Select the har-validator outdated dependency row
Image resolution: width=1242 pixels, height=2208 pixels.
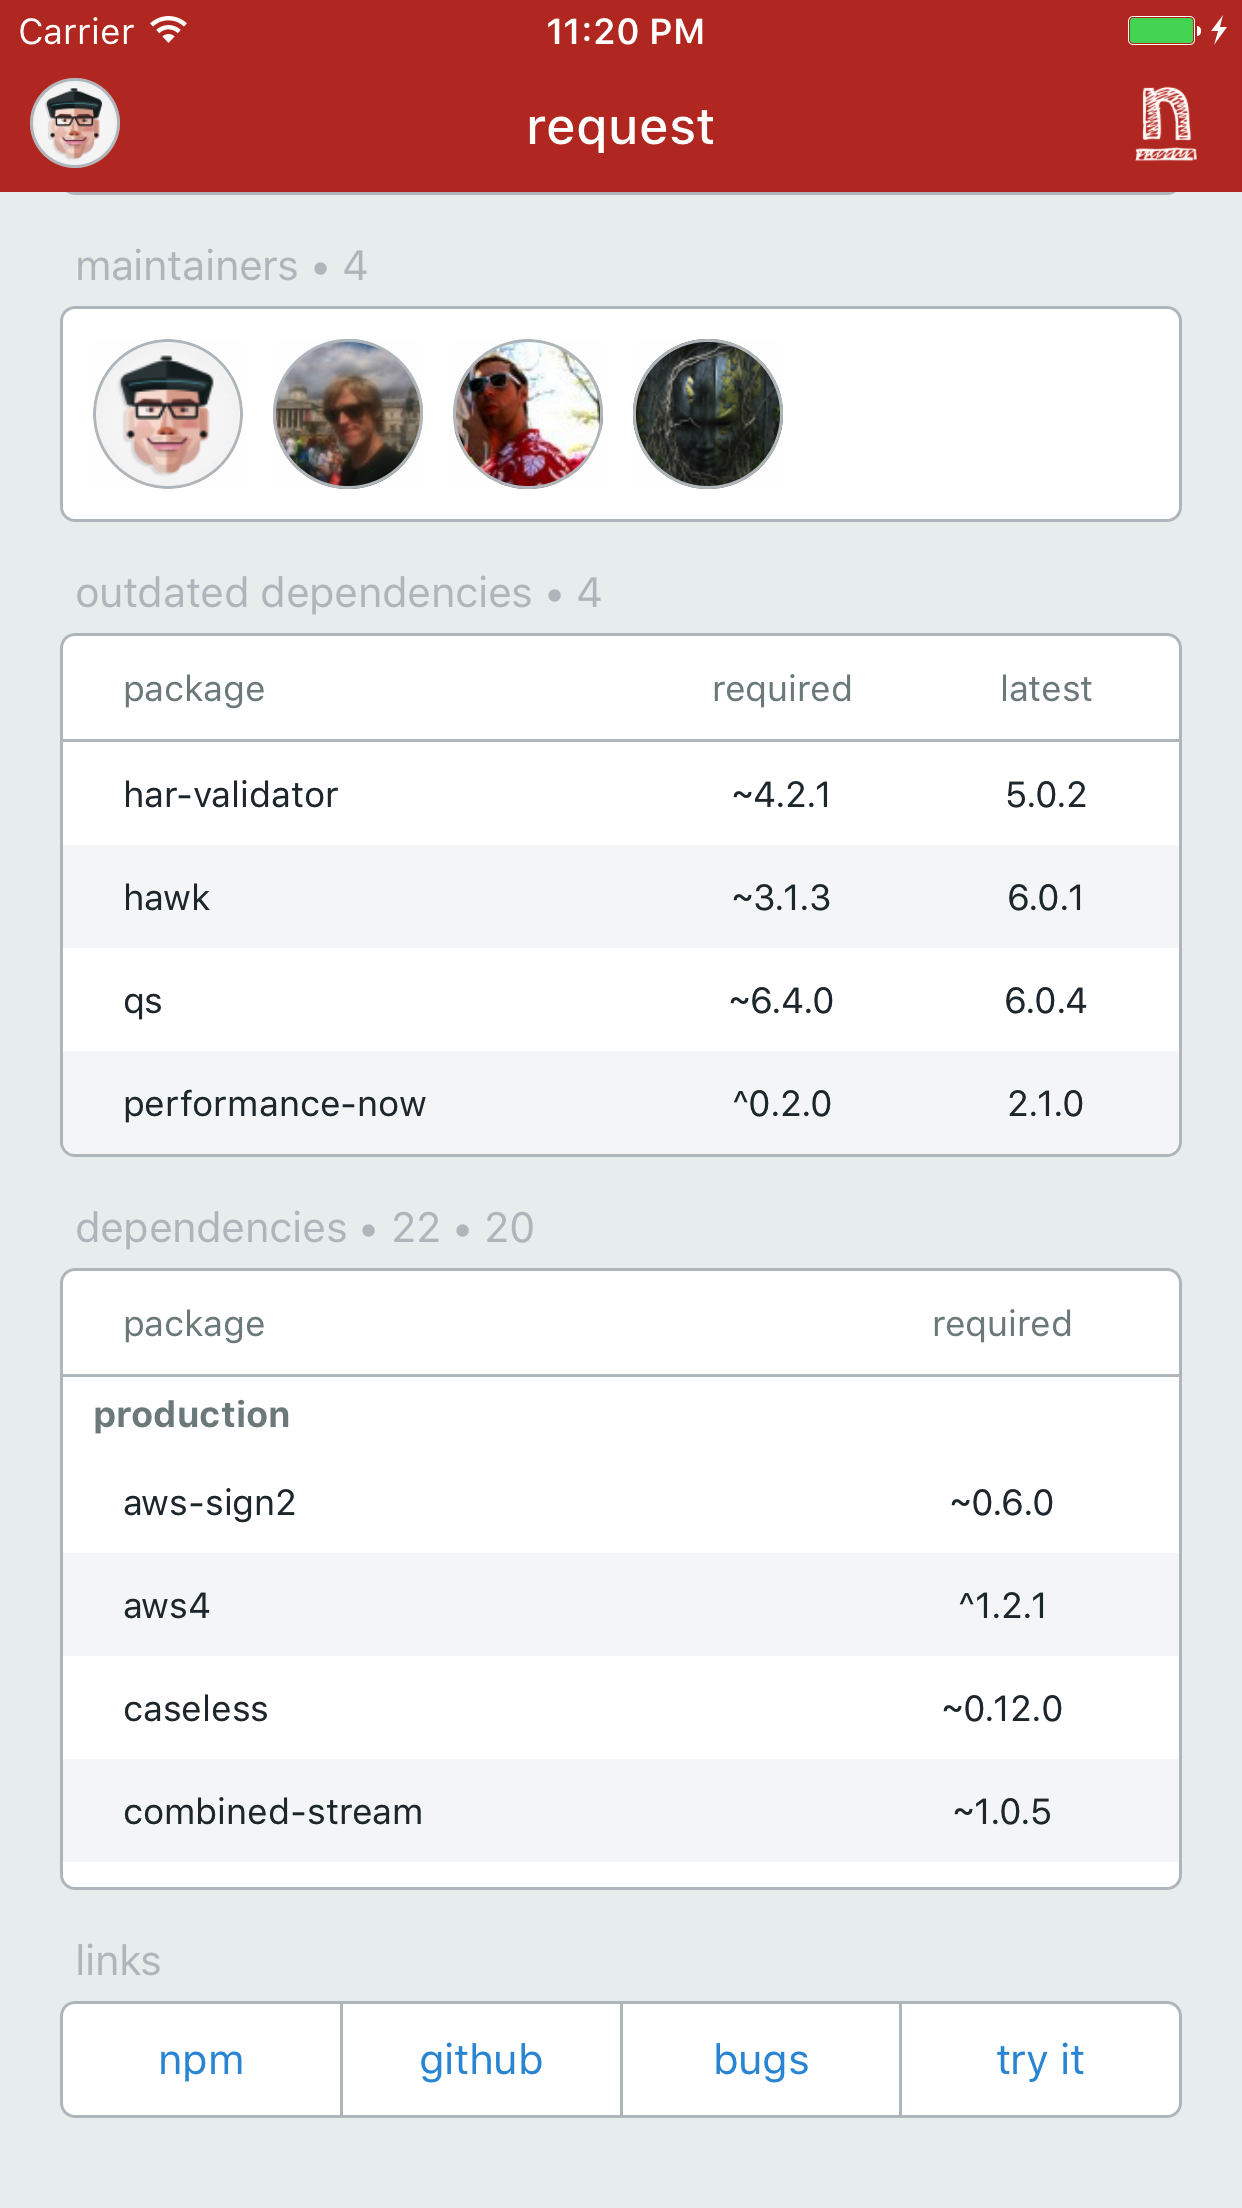pos(621,794)
